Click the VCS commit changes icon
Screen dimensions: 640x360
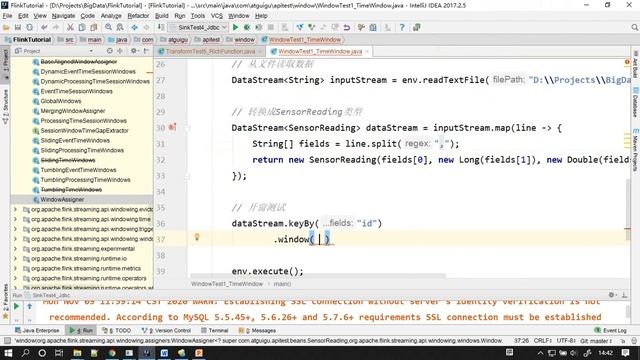(x=312, y=27)
